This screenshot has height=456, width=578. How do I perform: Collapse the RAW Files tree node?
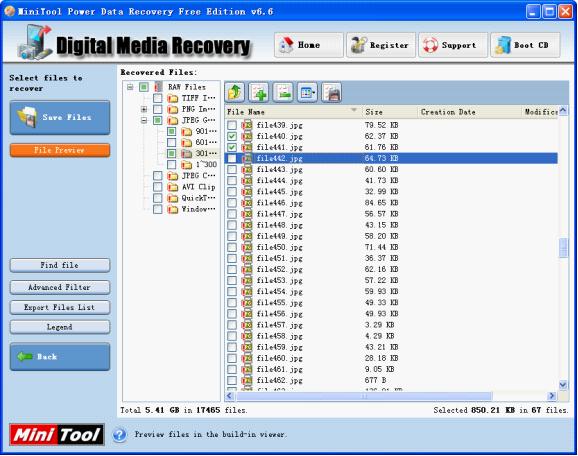[x=130, y=87]
